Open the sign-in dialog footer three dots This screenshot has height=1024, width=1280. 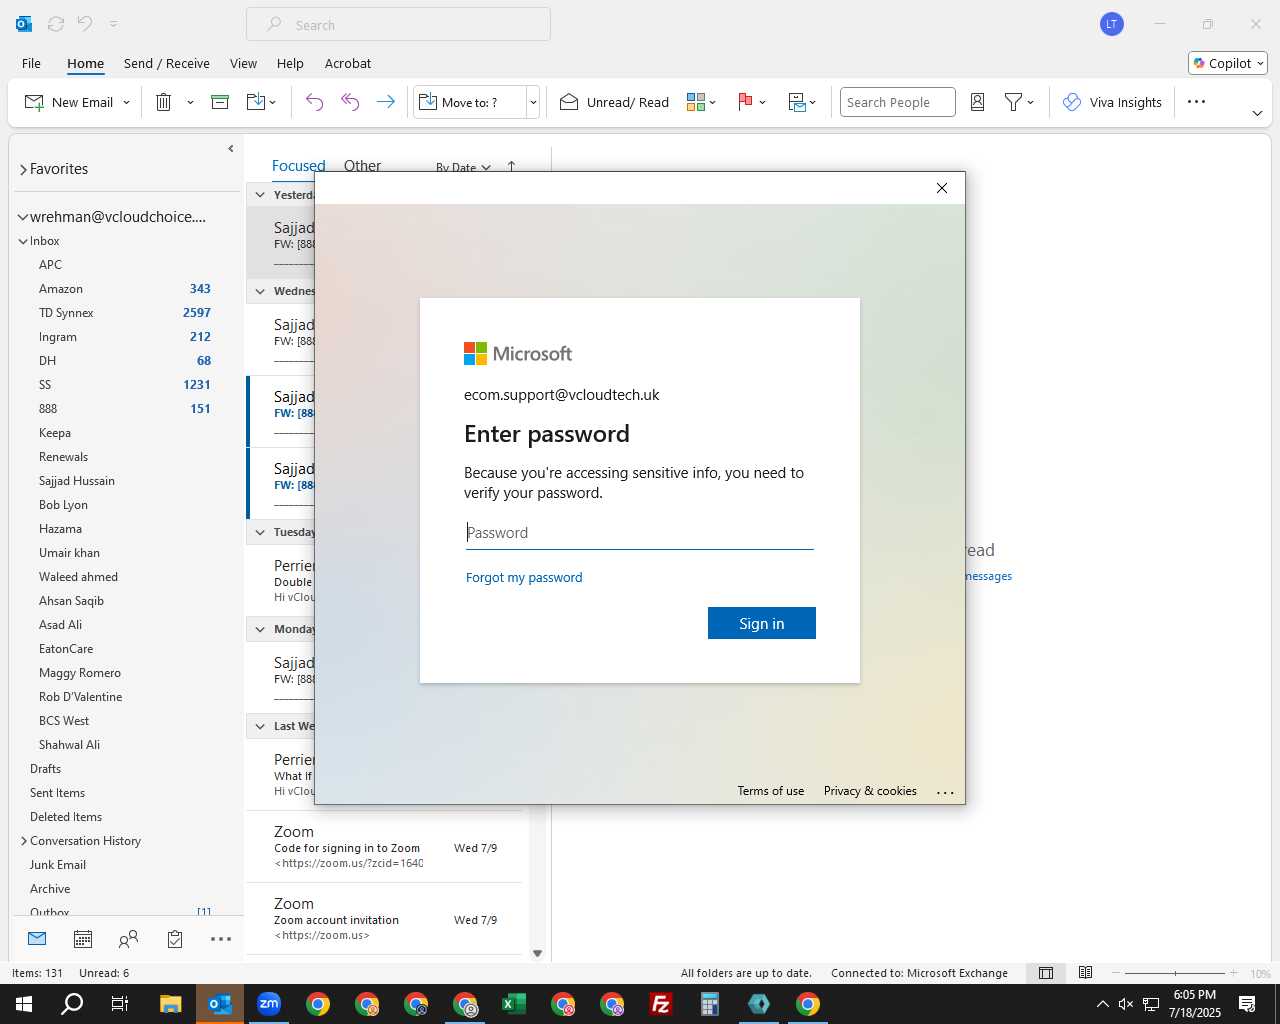[x=945, y=792]
